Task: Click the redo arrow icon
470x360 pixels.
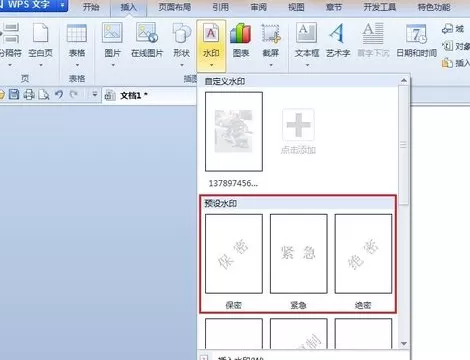Action: coord(74,95)
